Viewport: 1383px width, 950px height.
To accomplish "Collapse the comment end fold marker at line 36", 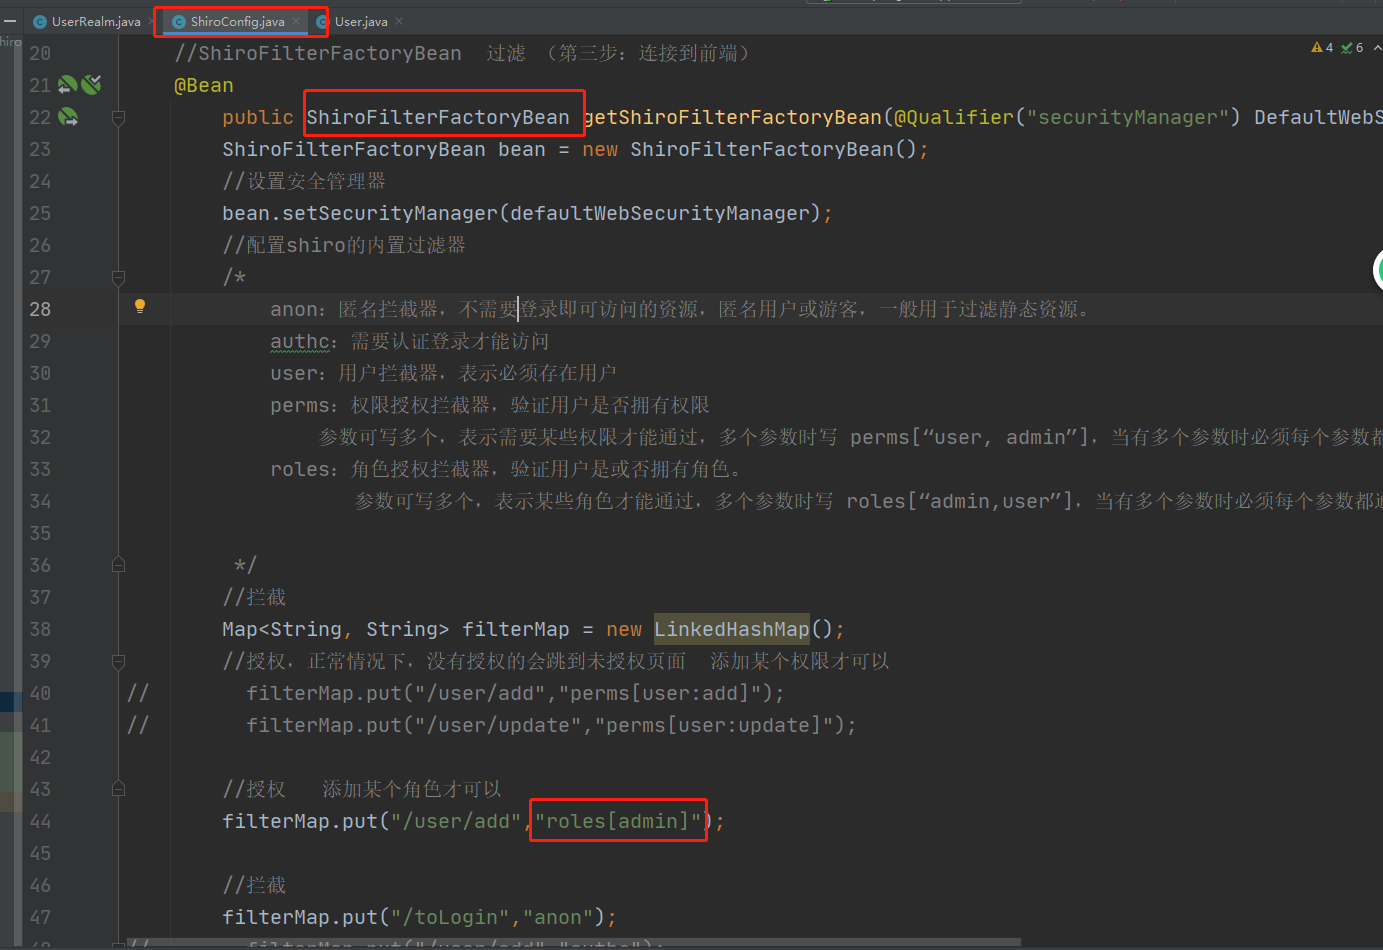I will point(118,565).
